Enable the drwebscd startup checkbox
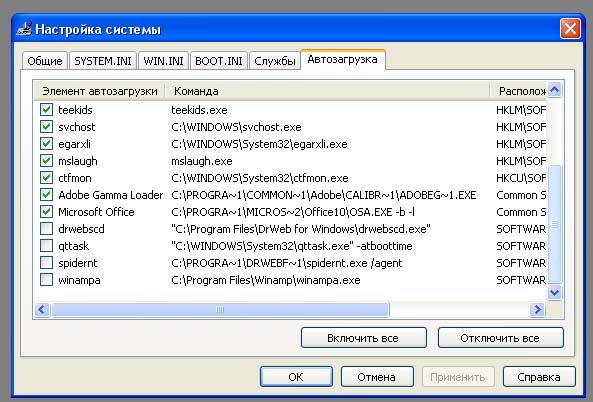Screen dimensions: 593x402 pyautogui.click(x=46, y=229)
